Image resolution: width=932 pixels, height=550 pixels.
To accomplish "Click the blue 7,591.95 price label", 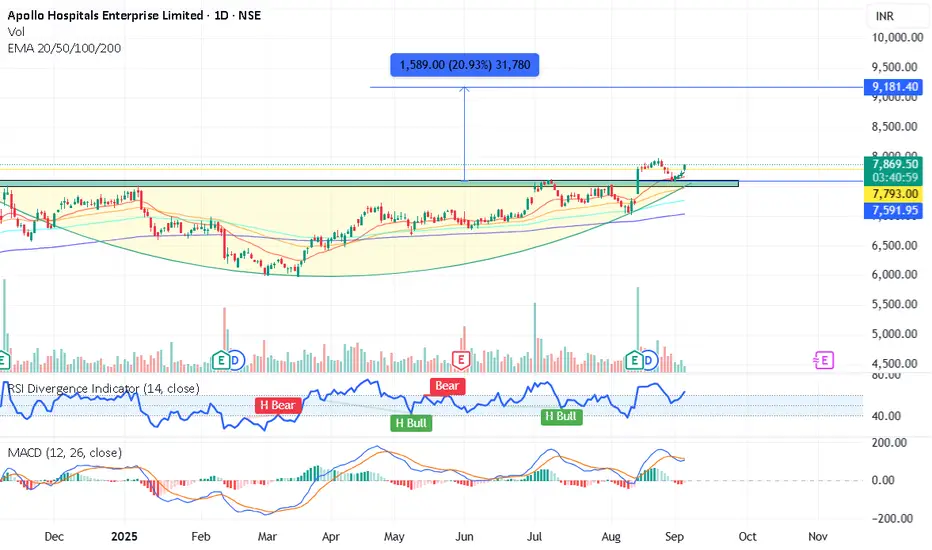I will coord(893,210).
